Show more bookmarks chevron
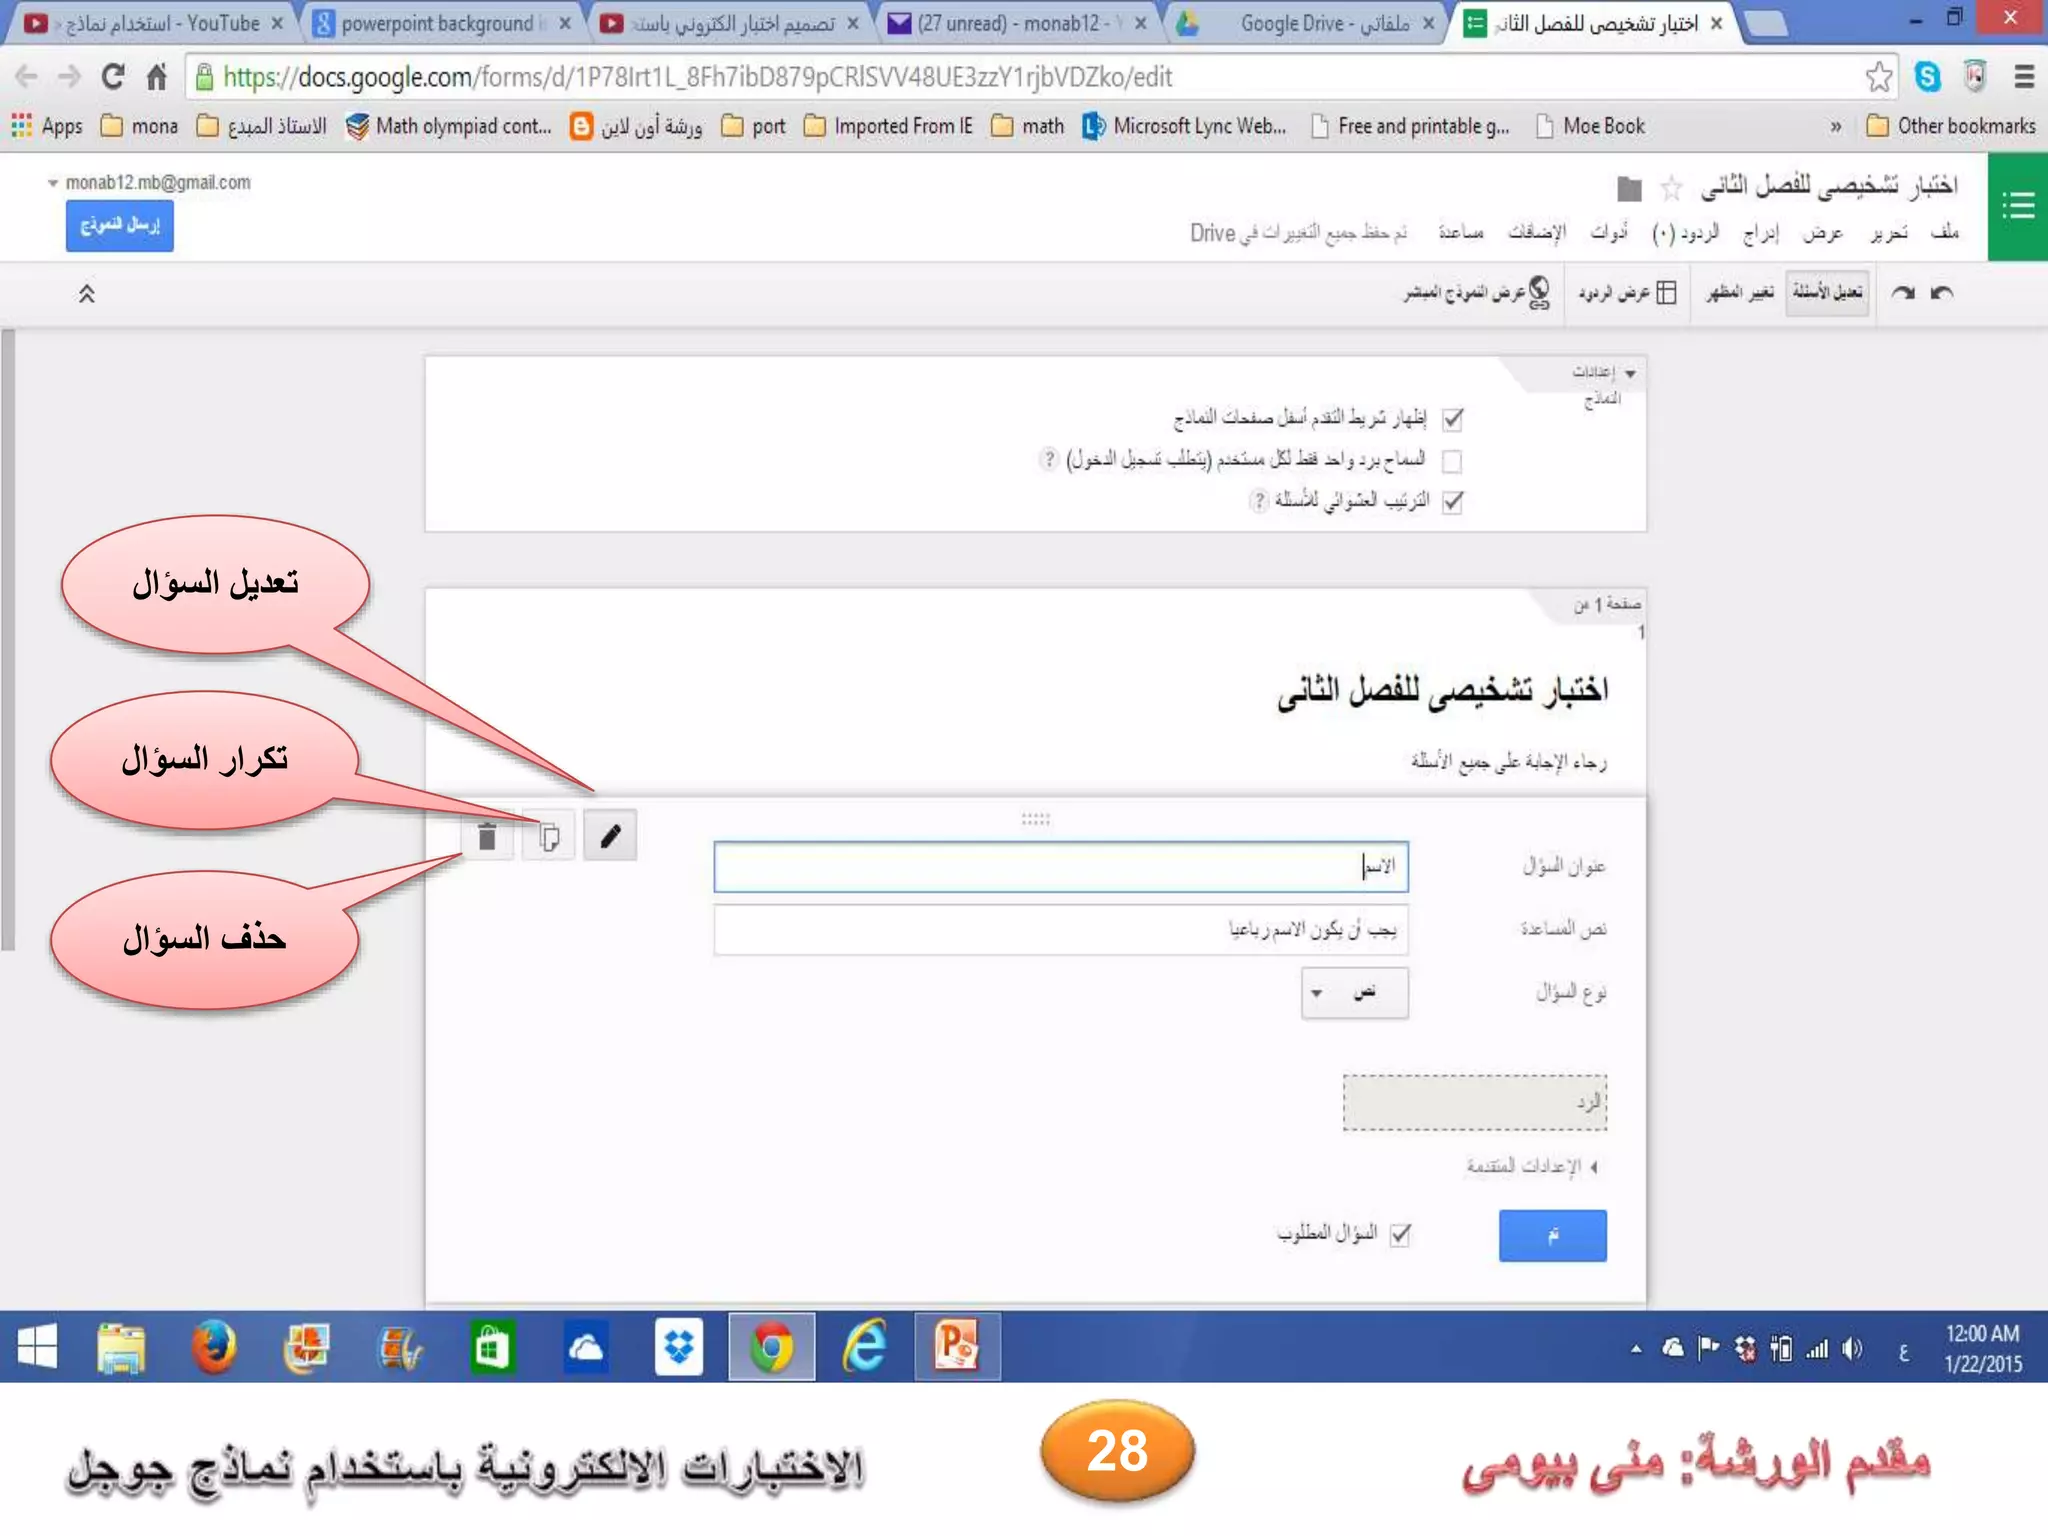 click(1836, 127)
